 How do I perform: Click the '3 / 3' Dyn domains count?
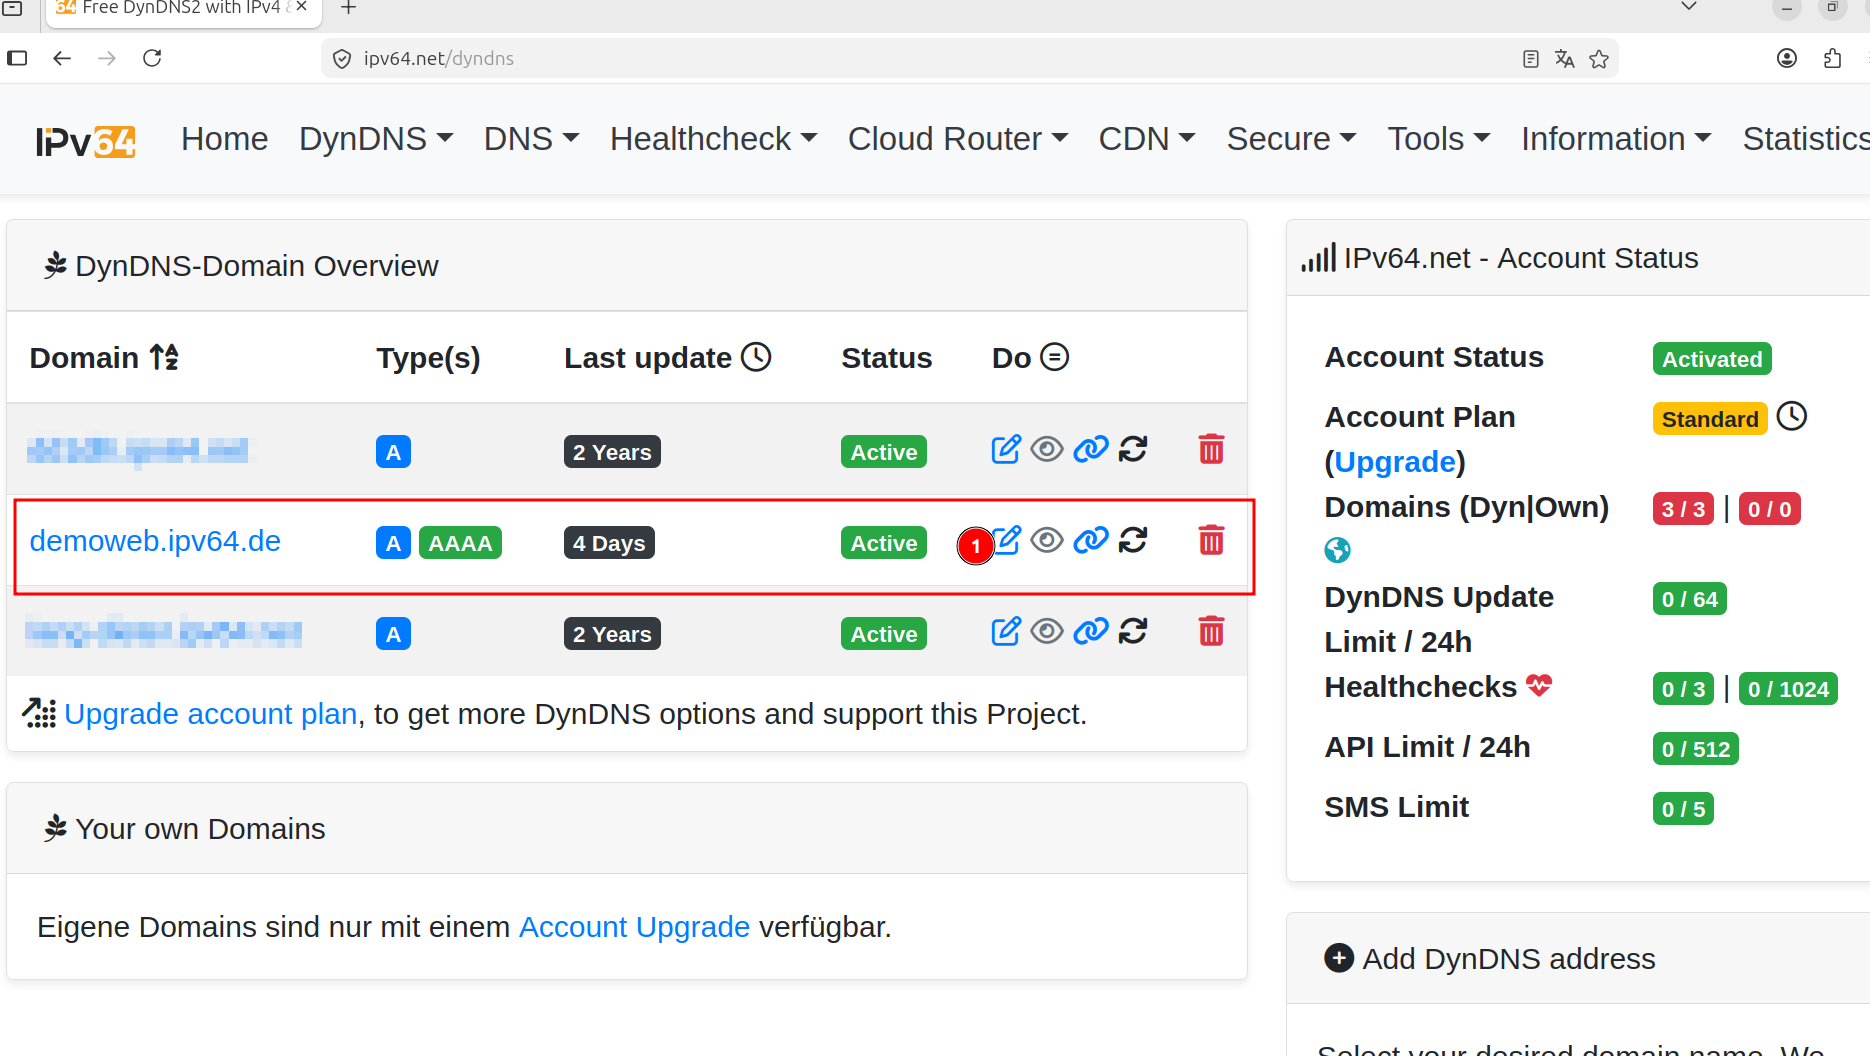(x=1683, y=509)
